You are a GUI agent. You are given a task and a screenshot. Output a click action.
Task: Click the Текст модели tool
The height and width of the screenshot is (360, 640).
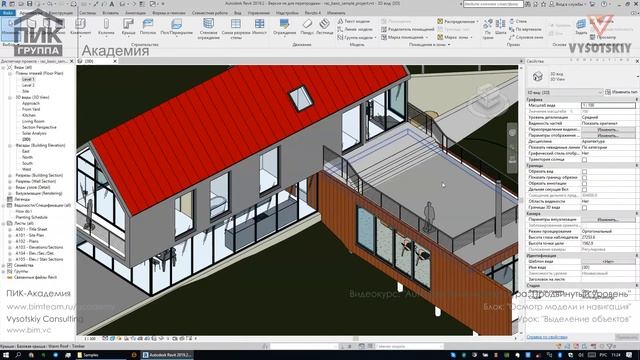[353, 21]
